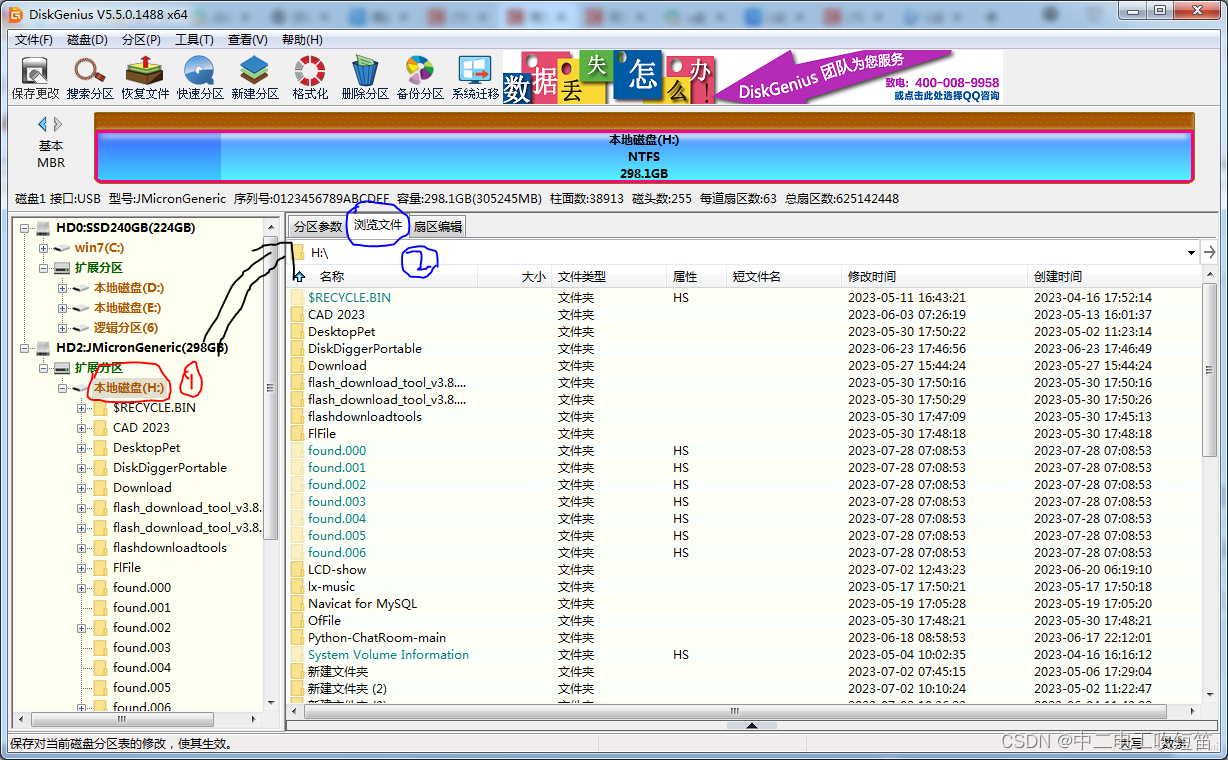Open the H:\ path dropdown
1228x760 pixels.
1191,253
